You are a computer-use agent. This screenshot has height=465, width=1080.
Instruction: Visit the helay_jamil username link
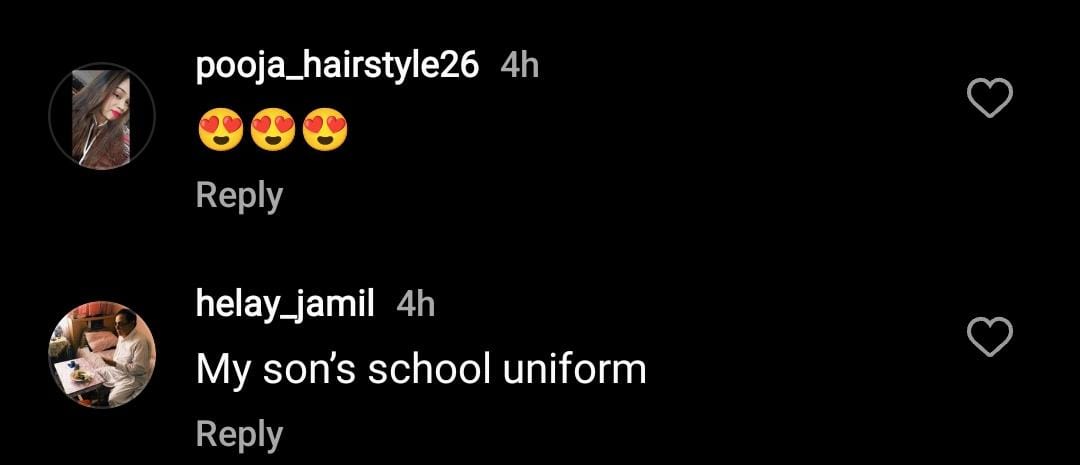pos(285,304)
